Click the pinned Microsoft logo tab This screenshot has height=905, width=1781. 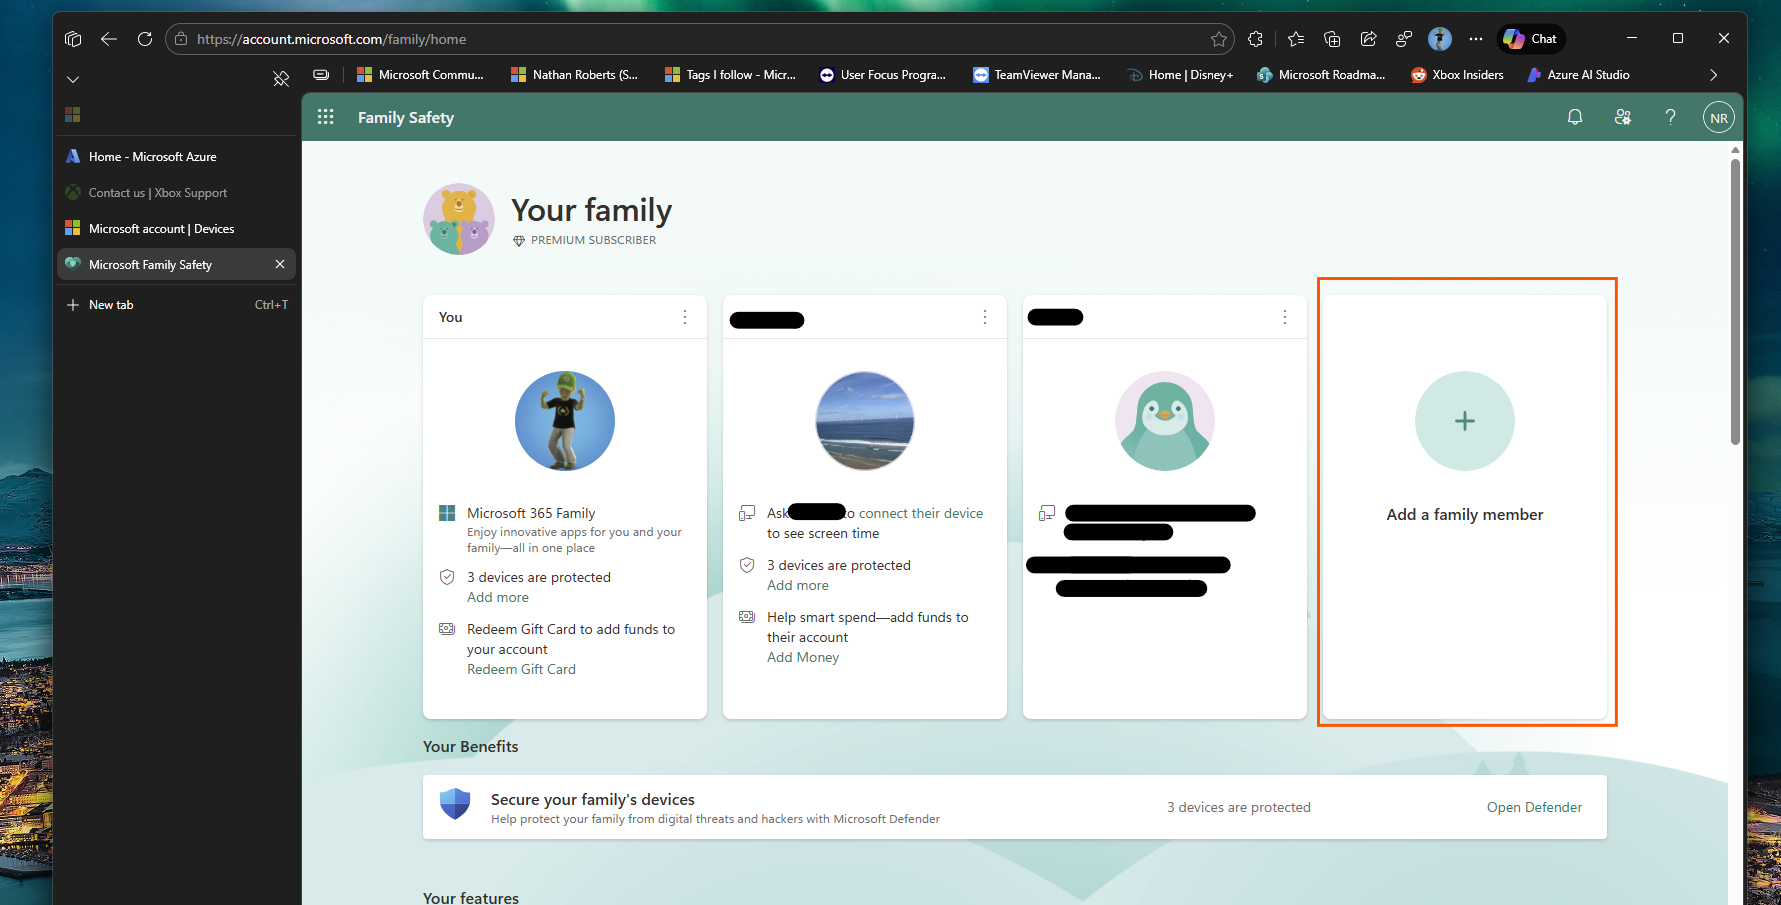click(73, 115)
